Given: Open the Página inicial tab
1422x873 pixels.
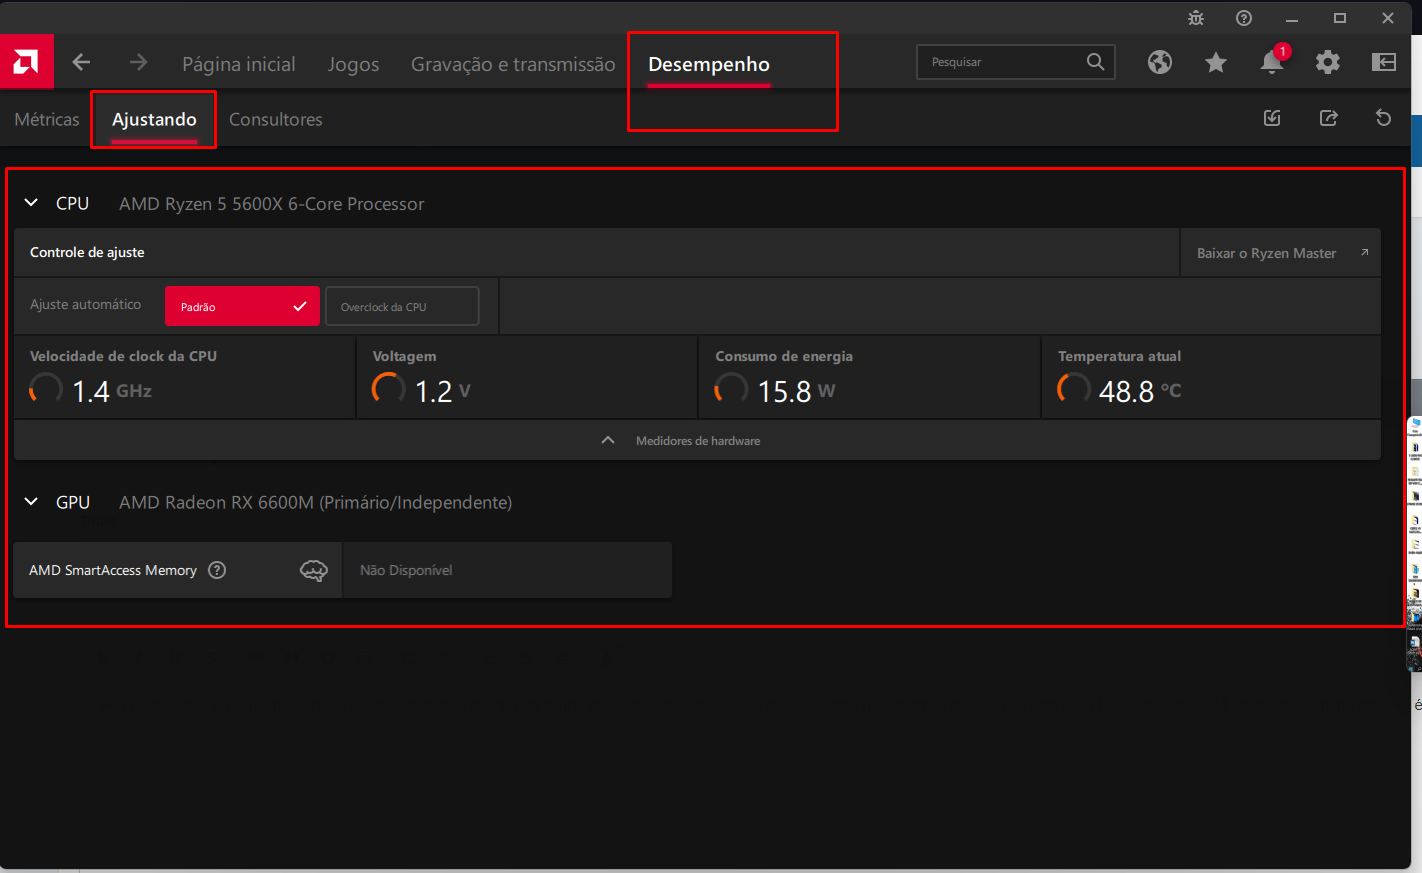Looking at the screenshot, I should [x=239, y=64].
